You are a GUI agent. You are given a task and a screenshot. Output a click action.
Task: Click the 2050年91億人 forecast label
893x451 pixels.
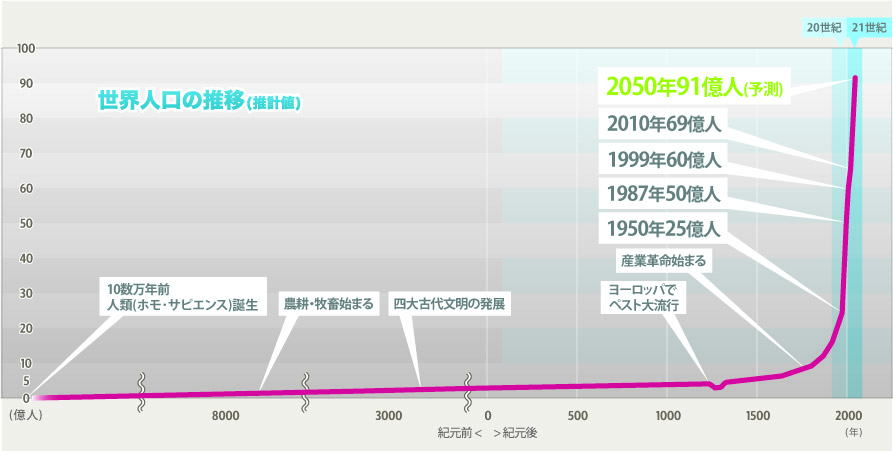694,88
